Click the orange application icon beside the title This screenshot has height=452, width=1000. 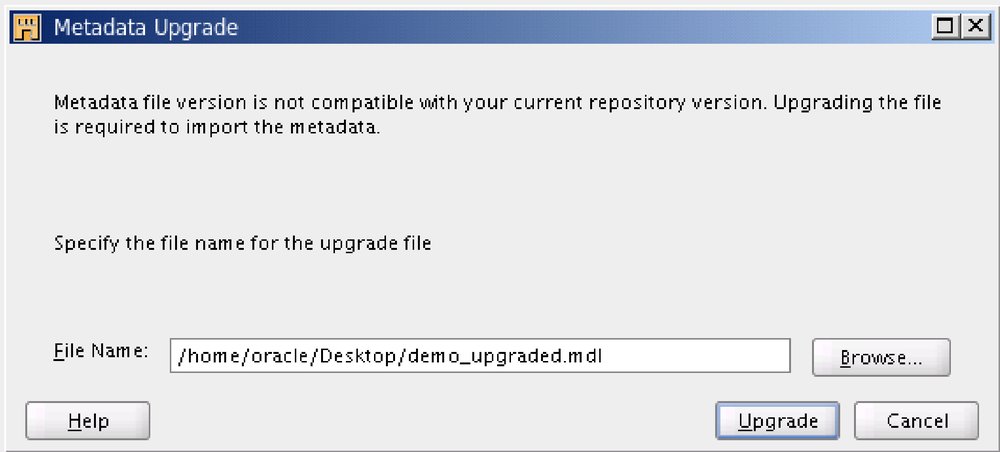click(27, 27)
